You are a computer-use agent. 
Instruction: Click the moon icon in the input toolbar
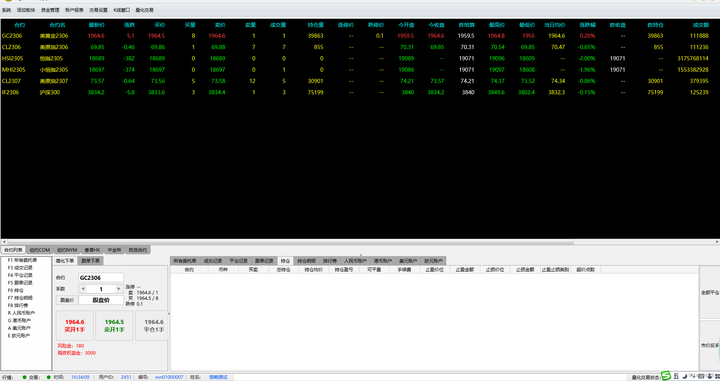tap(684, 376)
